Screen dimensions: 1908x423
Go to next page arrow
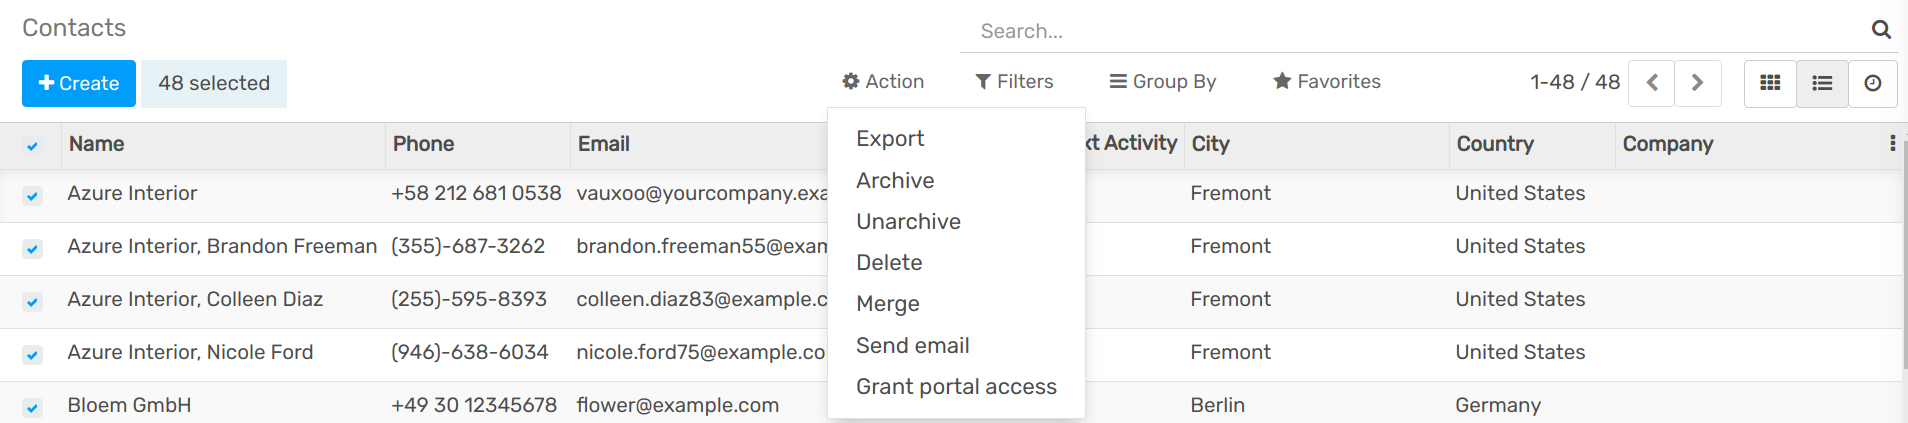[1698, 83]
